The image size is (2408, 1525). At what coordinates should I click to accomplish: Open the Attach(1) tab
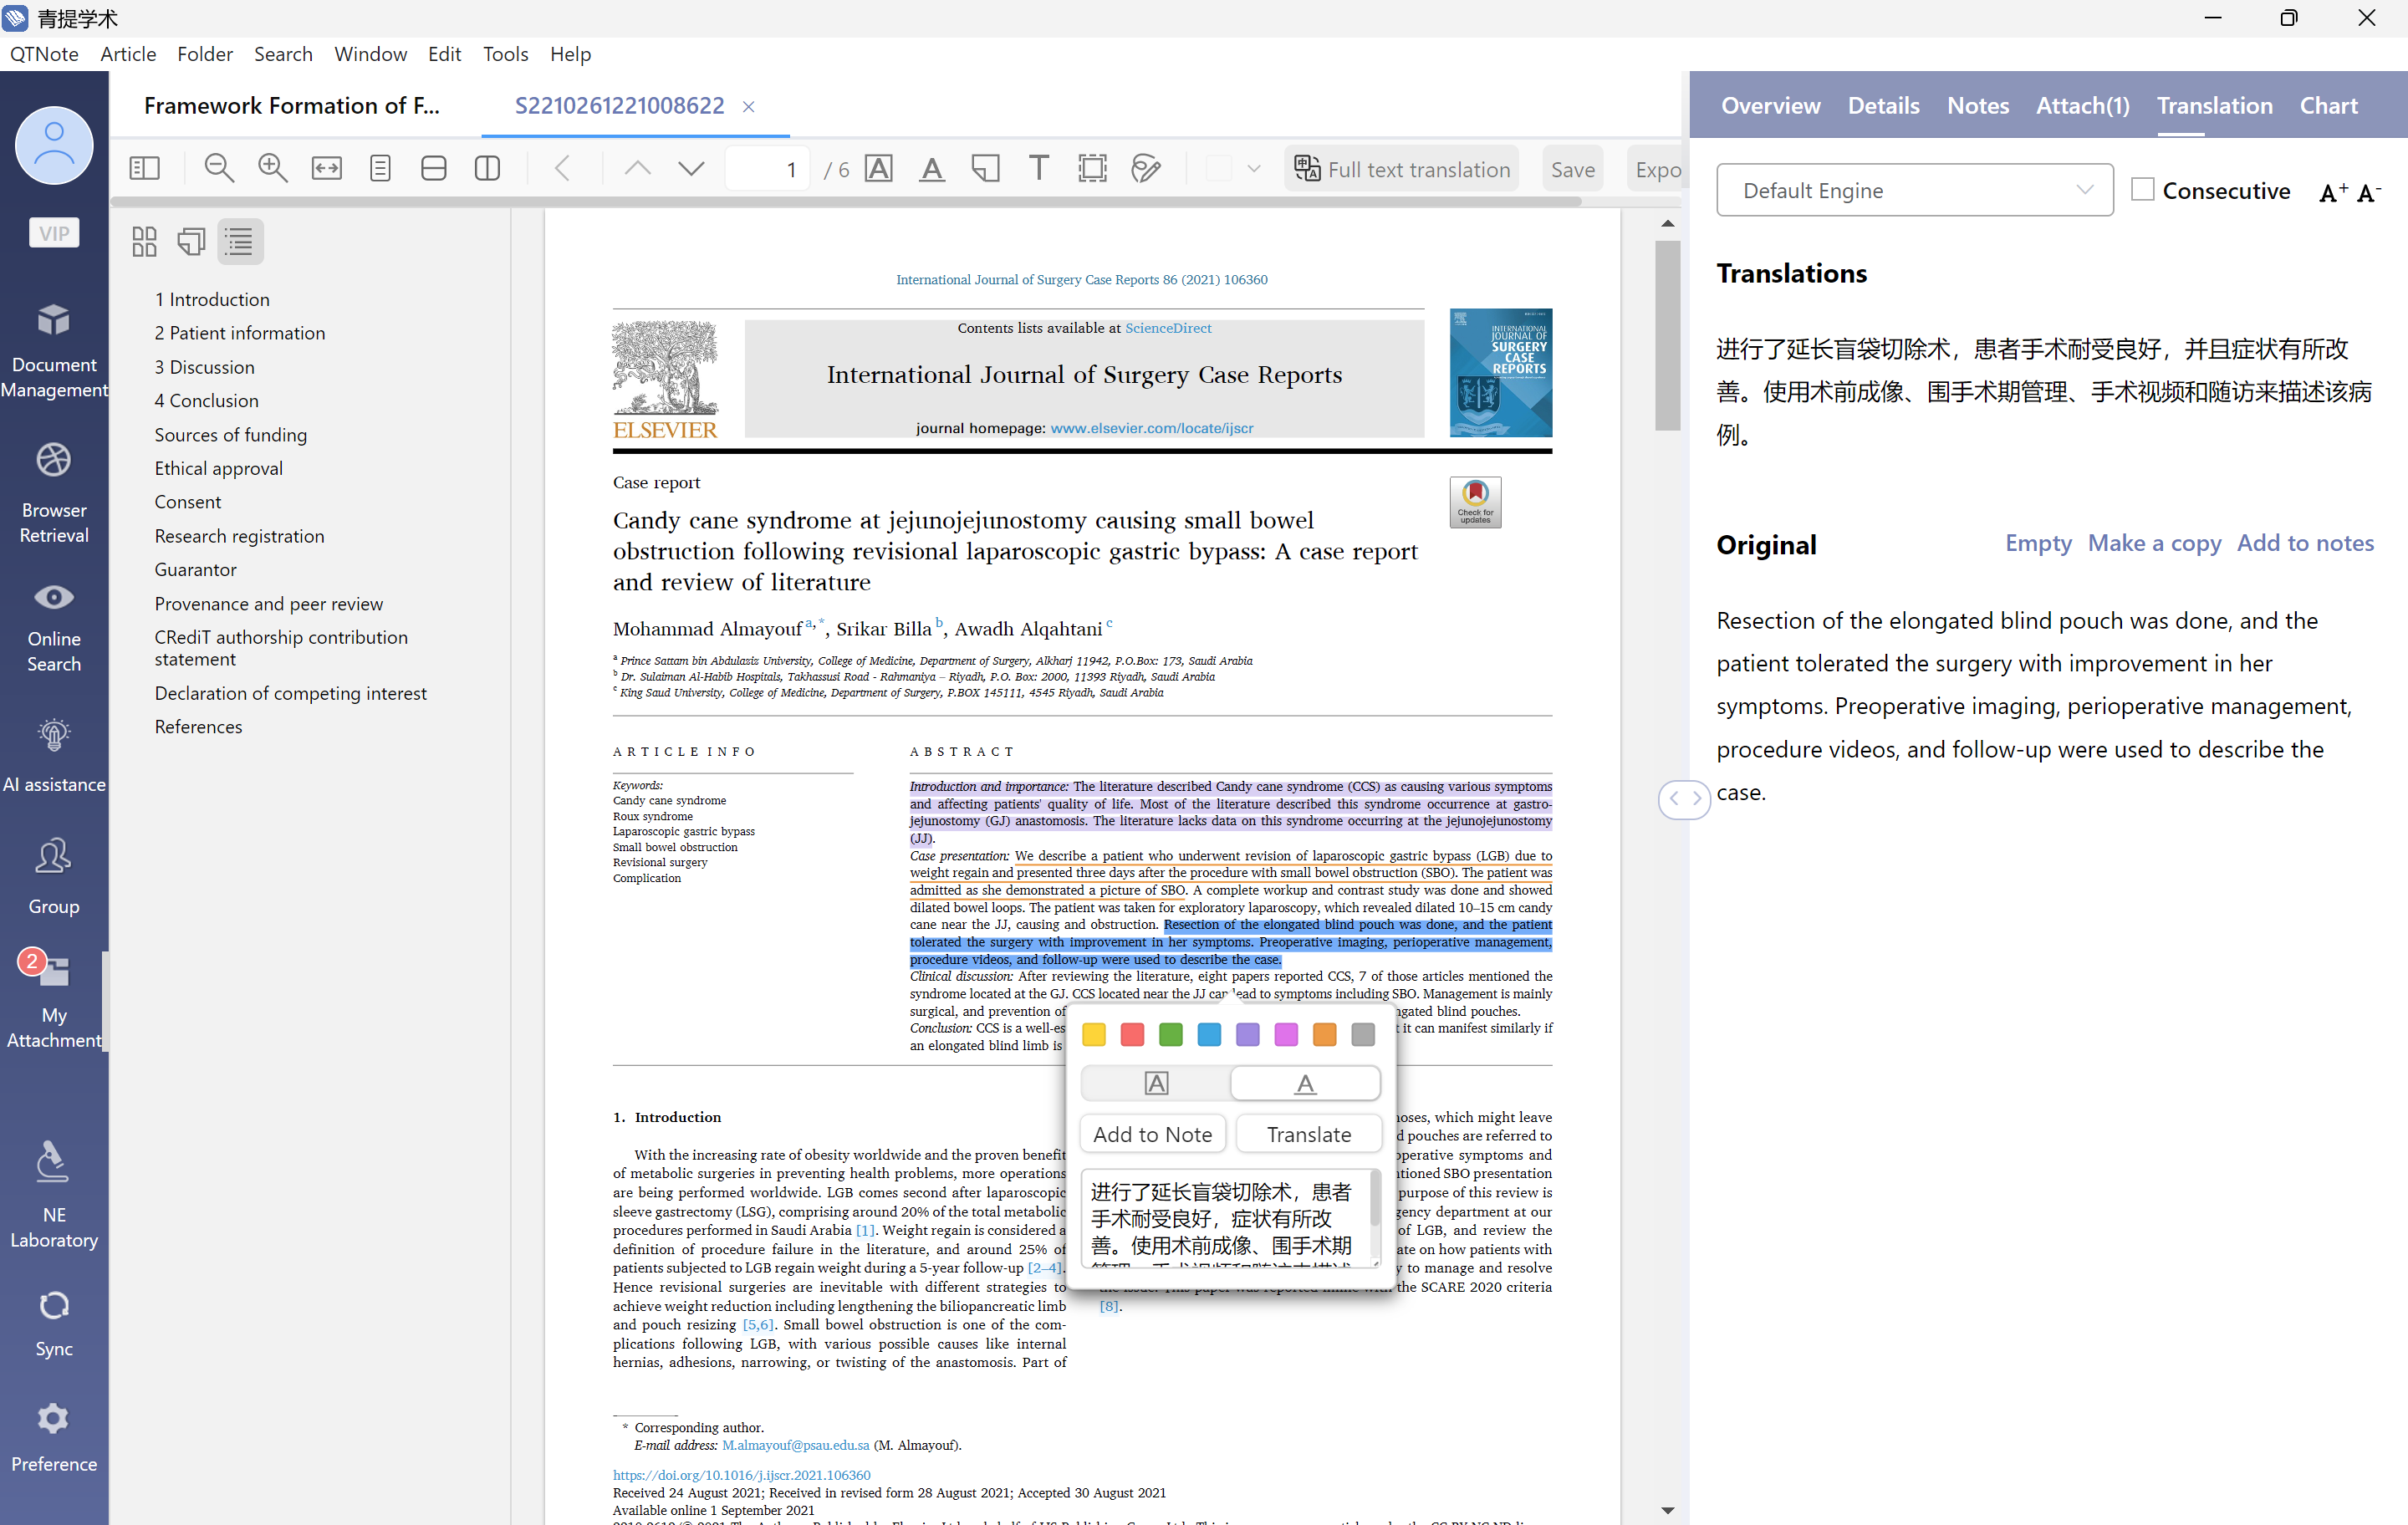click(x=2083, y=105)
